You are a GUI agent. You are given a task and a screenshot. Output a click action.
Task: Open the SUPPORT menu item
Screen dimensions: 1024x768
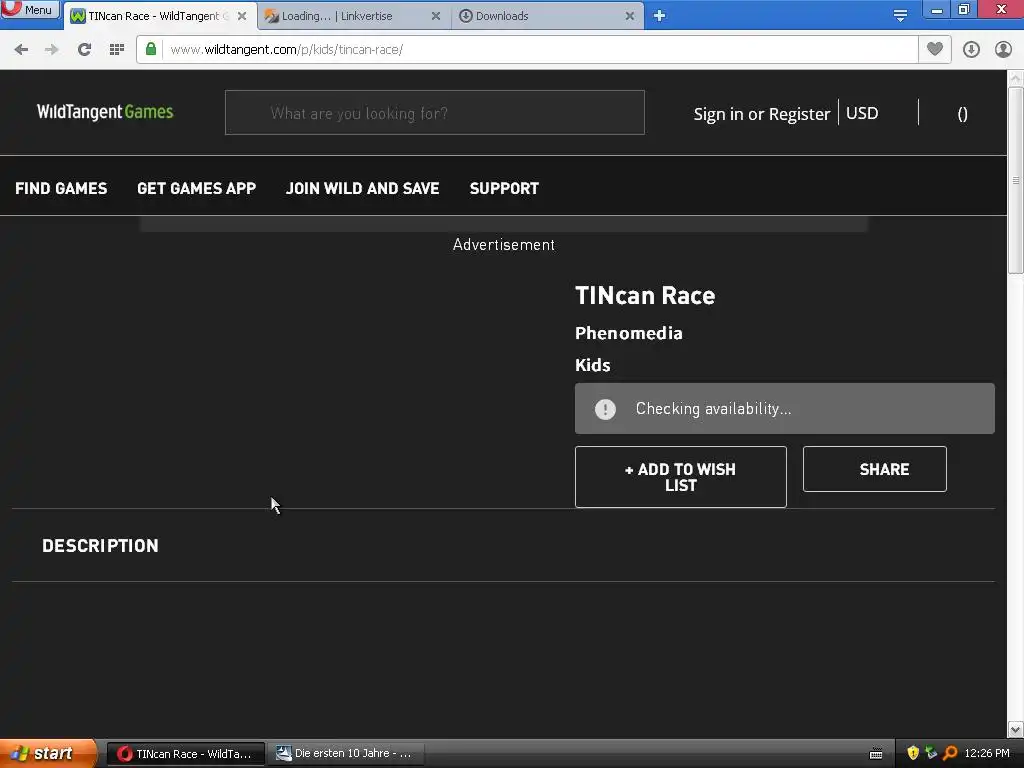504,189
